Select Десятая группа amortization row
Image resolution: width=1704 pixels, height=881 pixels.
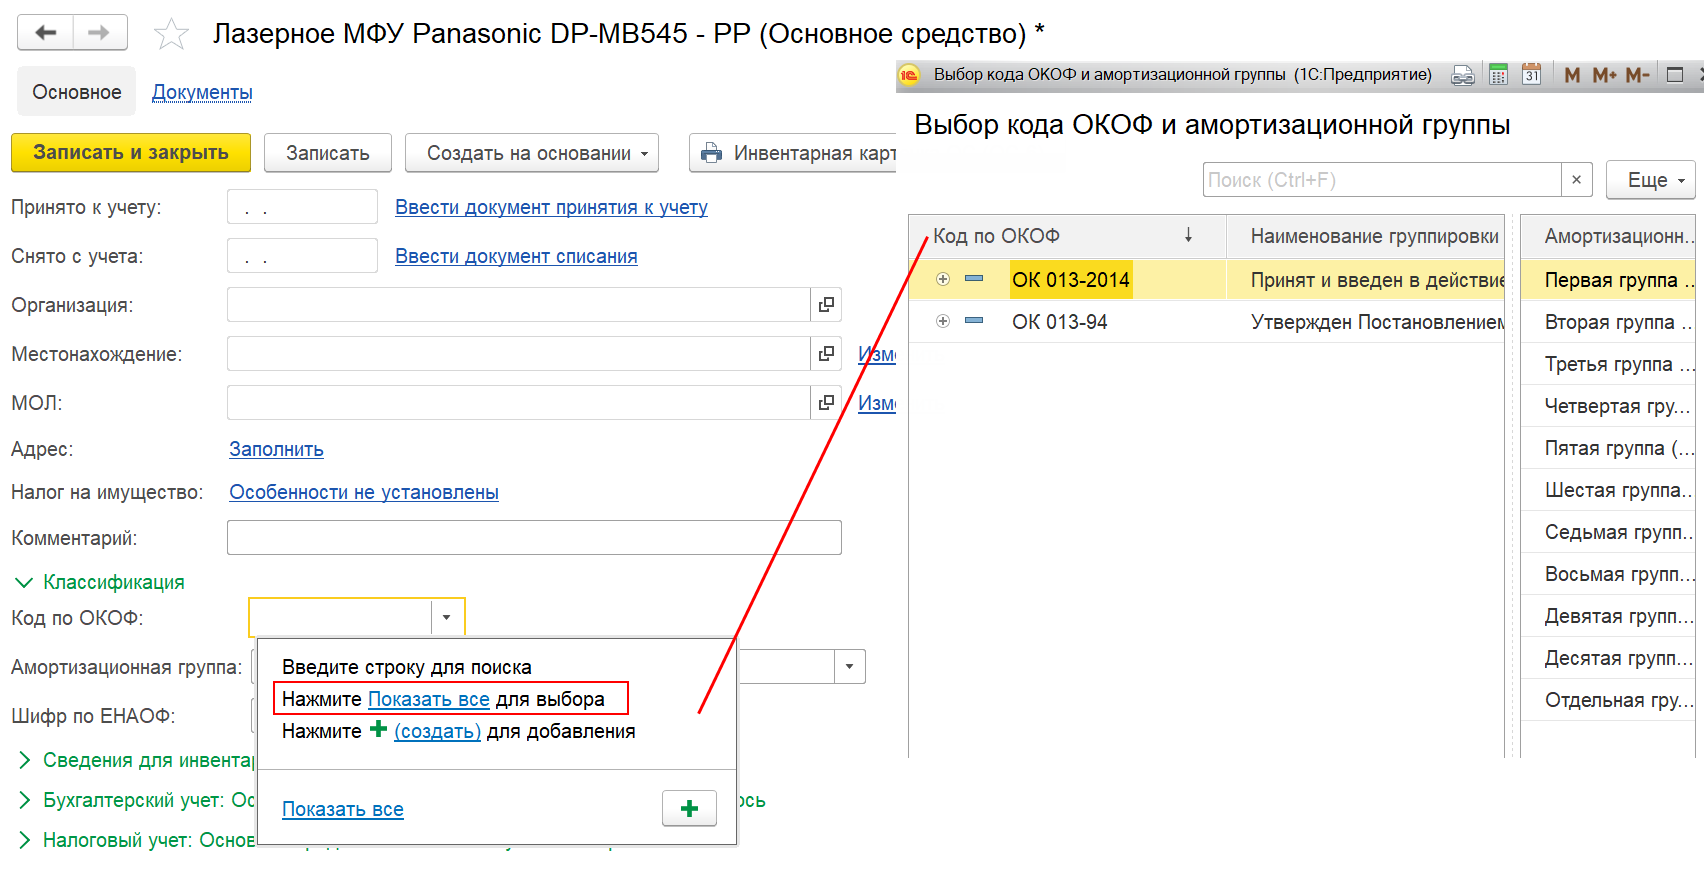[x=1608, y=658]
